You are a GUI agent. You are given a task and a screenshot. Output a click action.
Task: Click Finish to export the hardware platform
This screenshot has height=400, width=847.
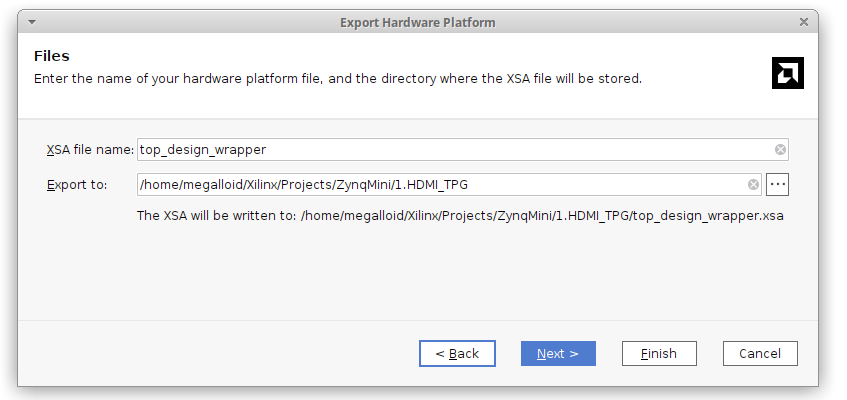(x=659, y=353)
